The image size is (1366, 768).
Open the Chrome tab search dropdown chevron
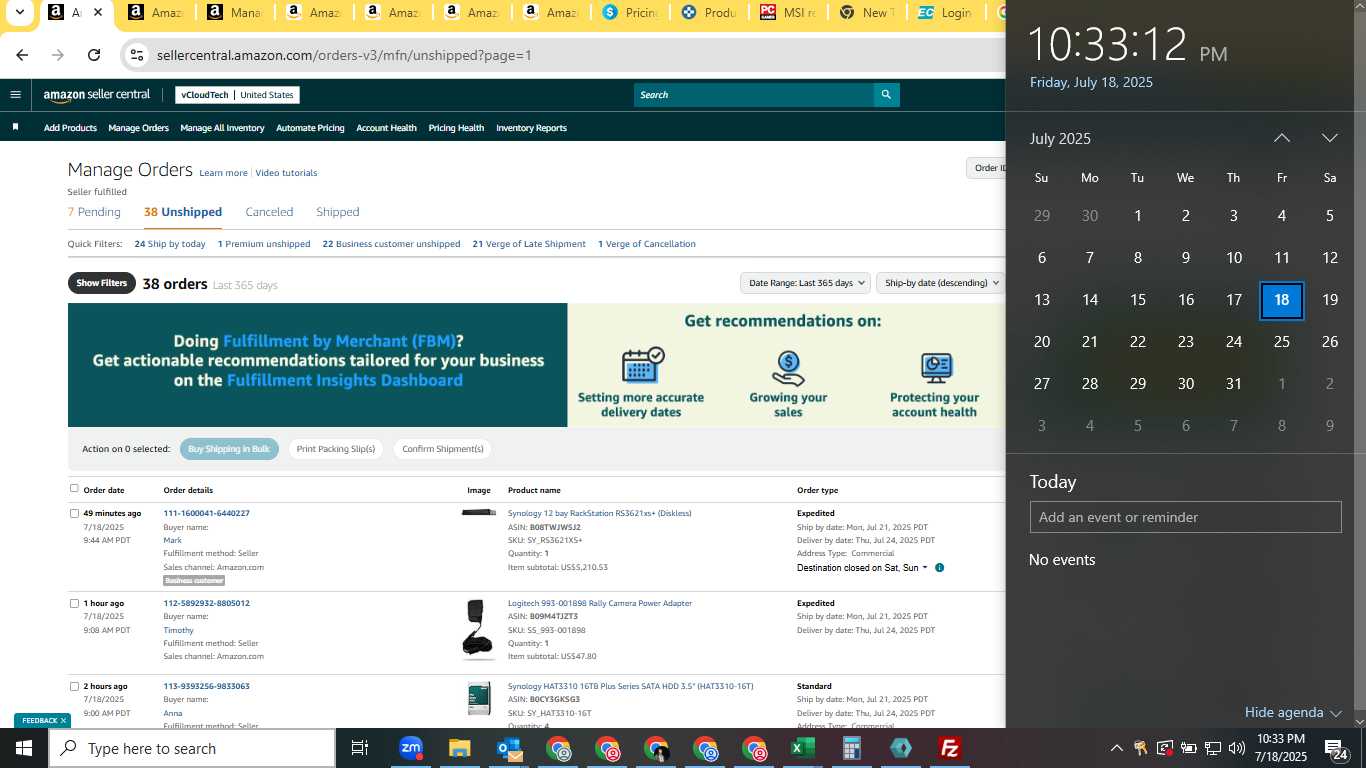pos(19,13)
